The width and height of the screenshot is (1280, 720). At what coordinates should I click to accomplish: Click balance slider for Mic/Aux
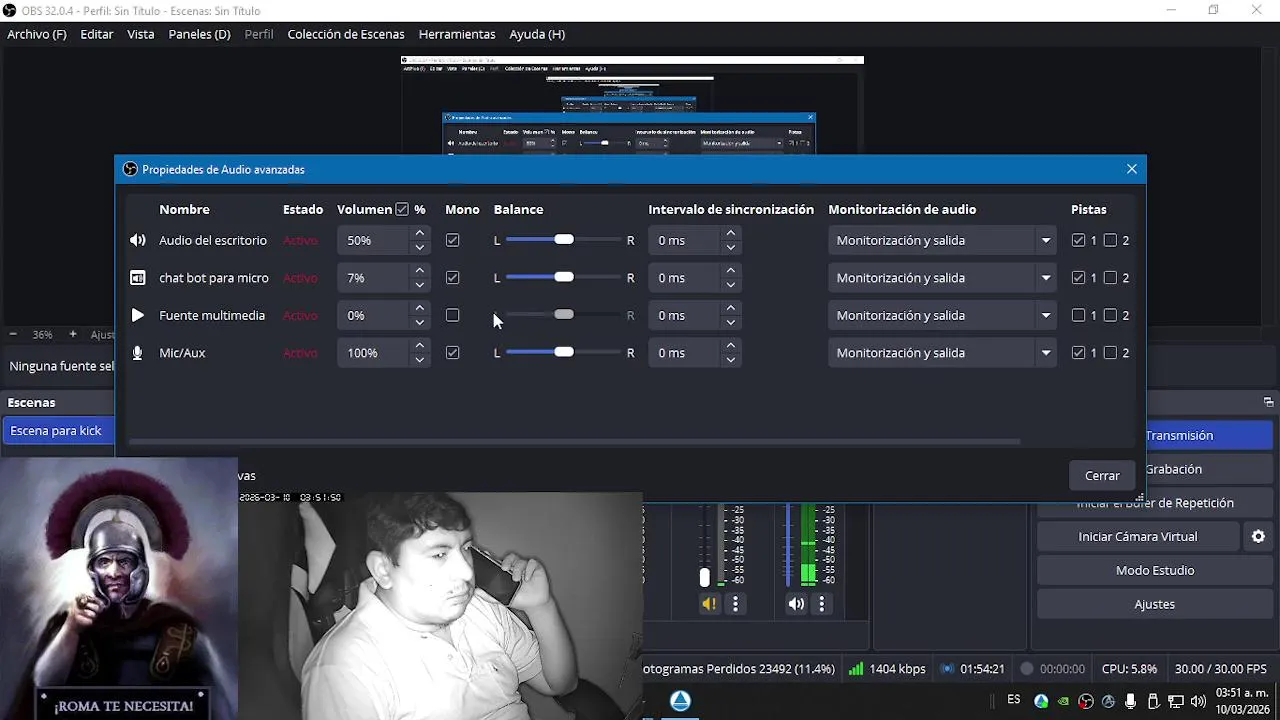point(564,353)
